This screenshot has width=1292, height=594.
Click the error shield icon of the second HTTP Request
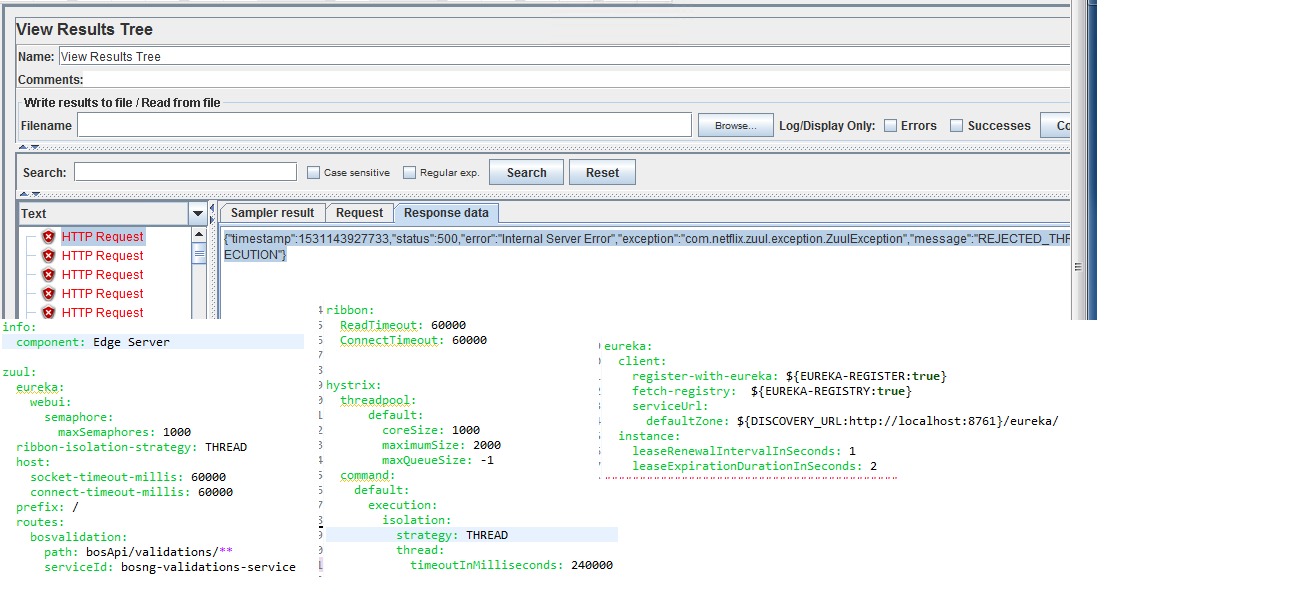pos(48,256)
